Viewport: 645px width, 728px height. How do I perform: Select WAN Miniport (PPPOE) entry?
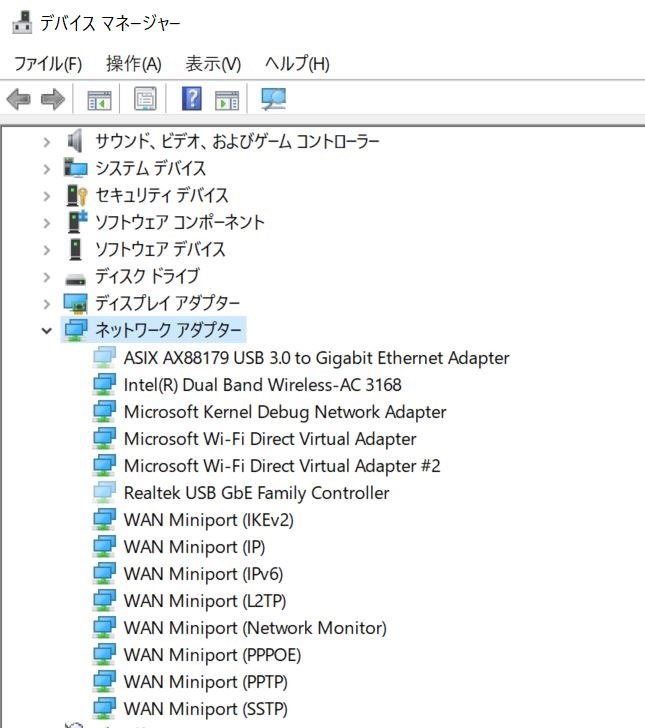[213, 655]
